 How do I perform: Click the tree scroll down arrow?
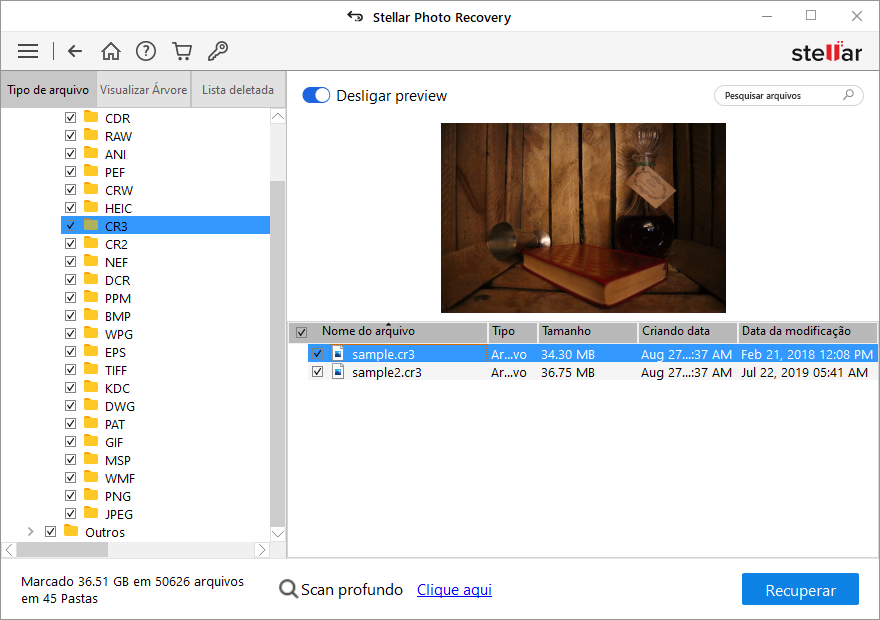pyautogui.click(x=278, y=534)
